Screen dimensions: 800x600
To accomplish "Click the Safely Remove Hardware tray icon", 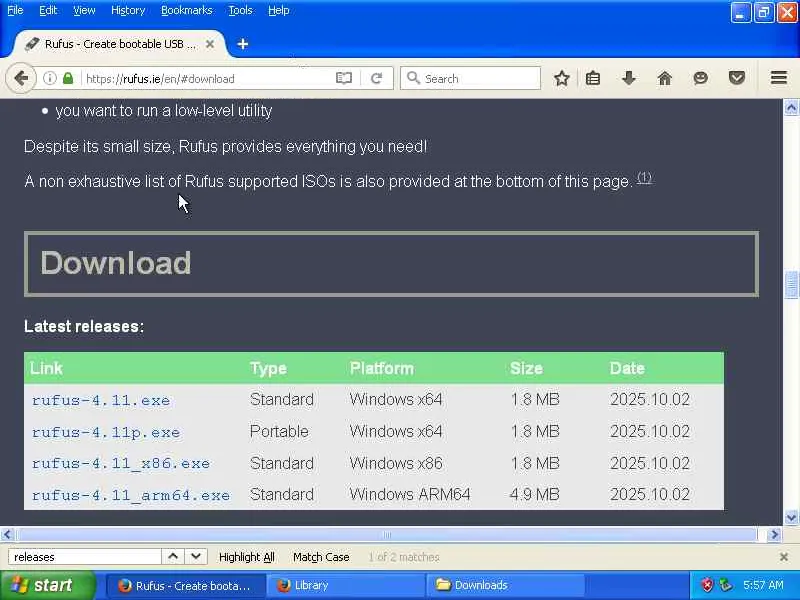I will pyautogui.click(x=725, y=585).
